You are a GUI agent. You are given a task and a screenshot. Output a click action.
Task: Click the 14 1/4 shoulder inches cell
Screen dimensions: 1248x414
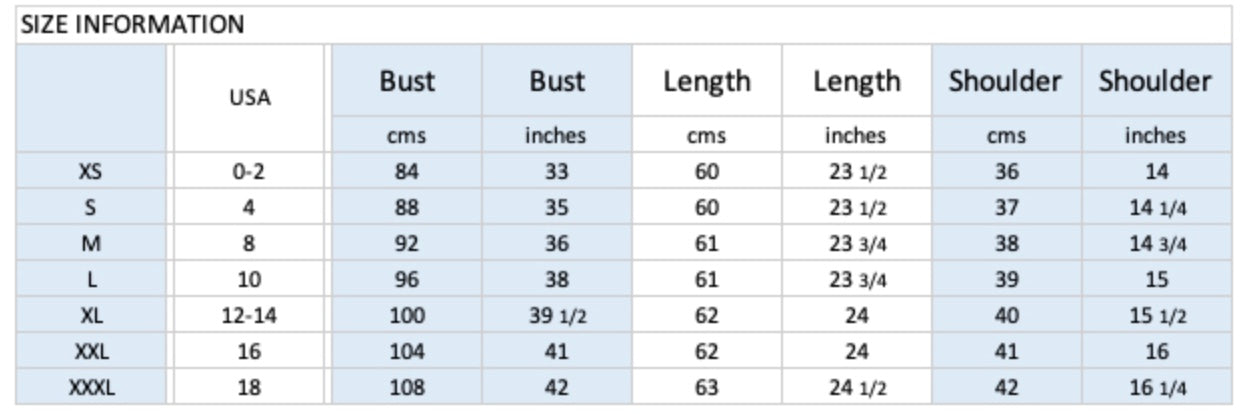(1156, 208)
